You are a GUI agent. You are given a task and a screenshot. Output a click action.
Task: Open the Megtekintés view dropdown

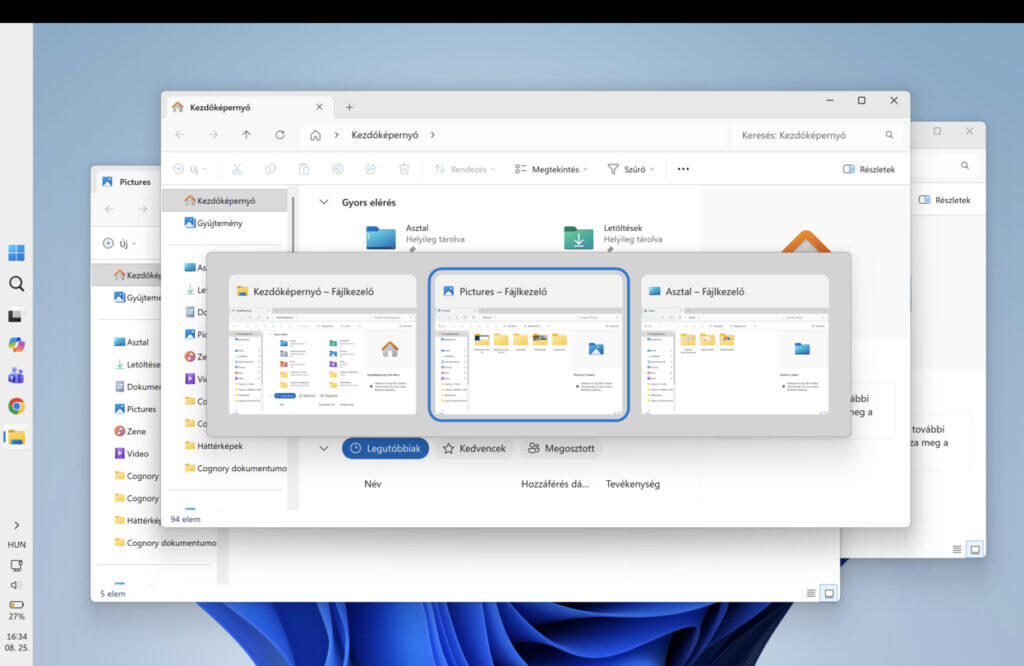pyautogui.click(x=551, y=169)
